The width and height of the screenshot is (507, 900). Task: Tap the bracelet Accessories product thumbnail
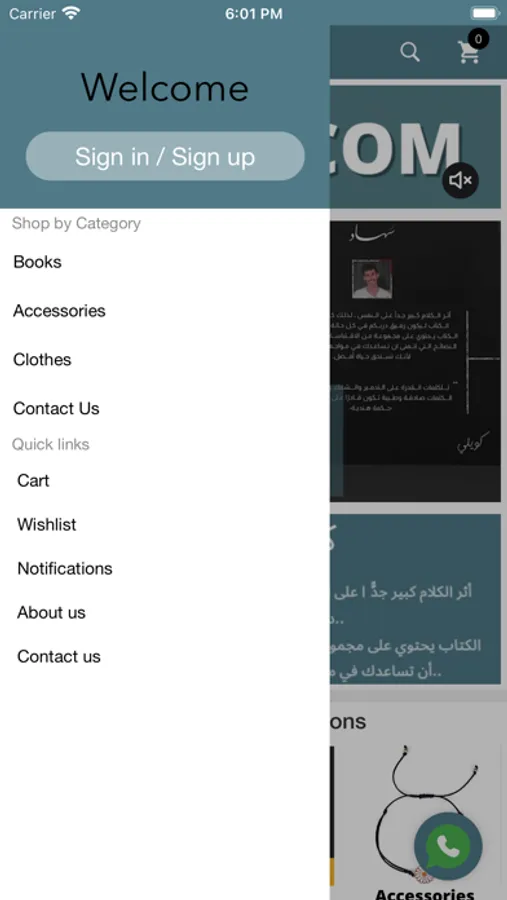(424, 815)
